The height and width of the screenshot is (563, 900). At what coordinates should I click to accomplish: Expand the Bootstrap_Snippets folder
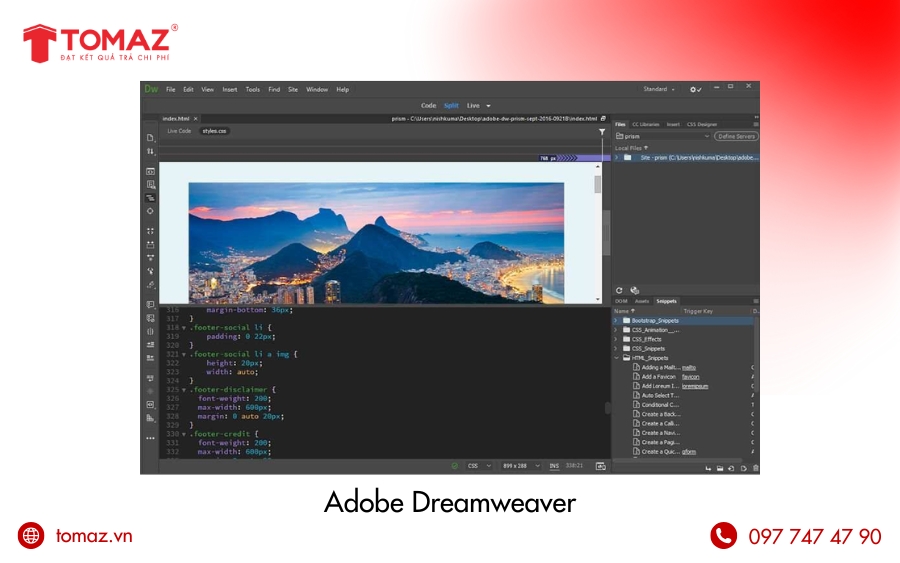point(617,320)
